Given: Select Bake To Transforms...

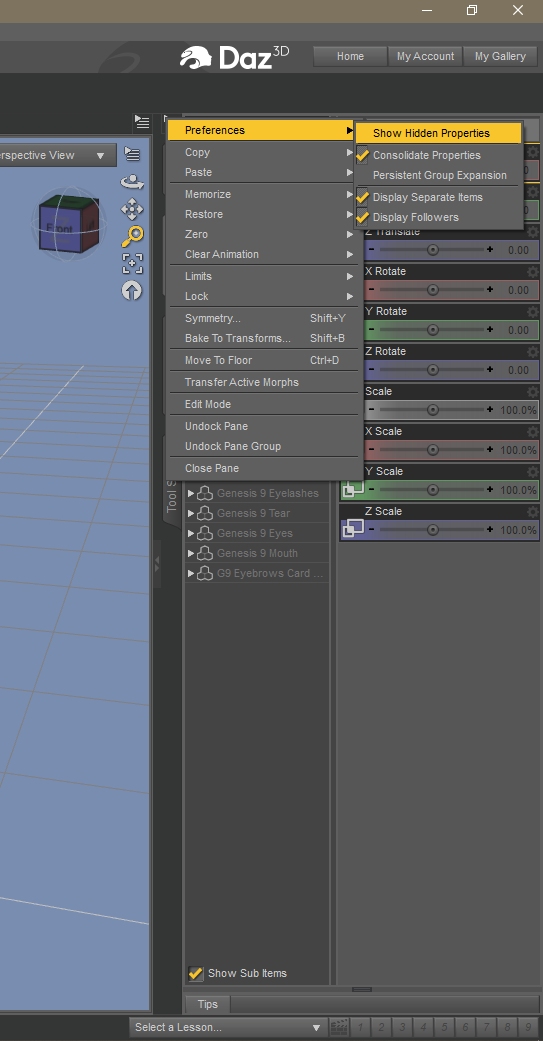Looking at the screenshot, I should [x=262, y=339].
